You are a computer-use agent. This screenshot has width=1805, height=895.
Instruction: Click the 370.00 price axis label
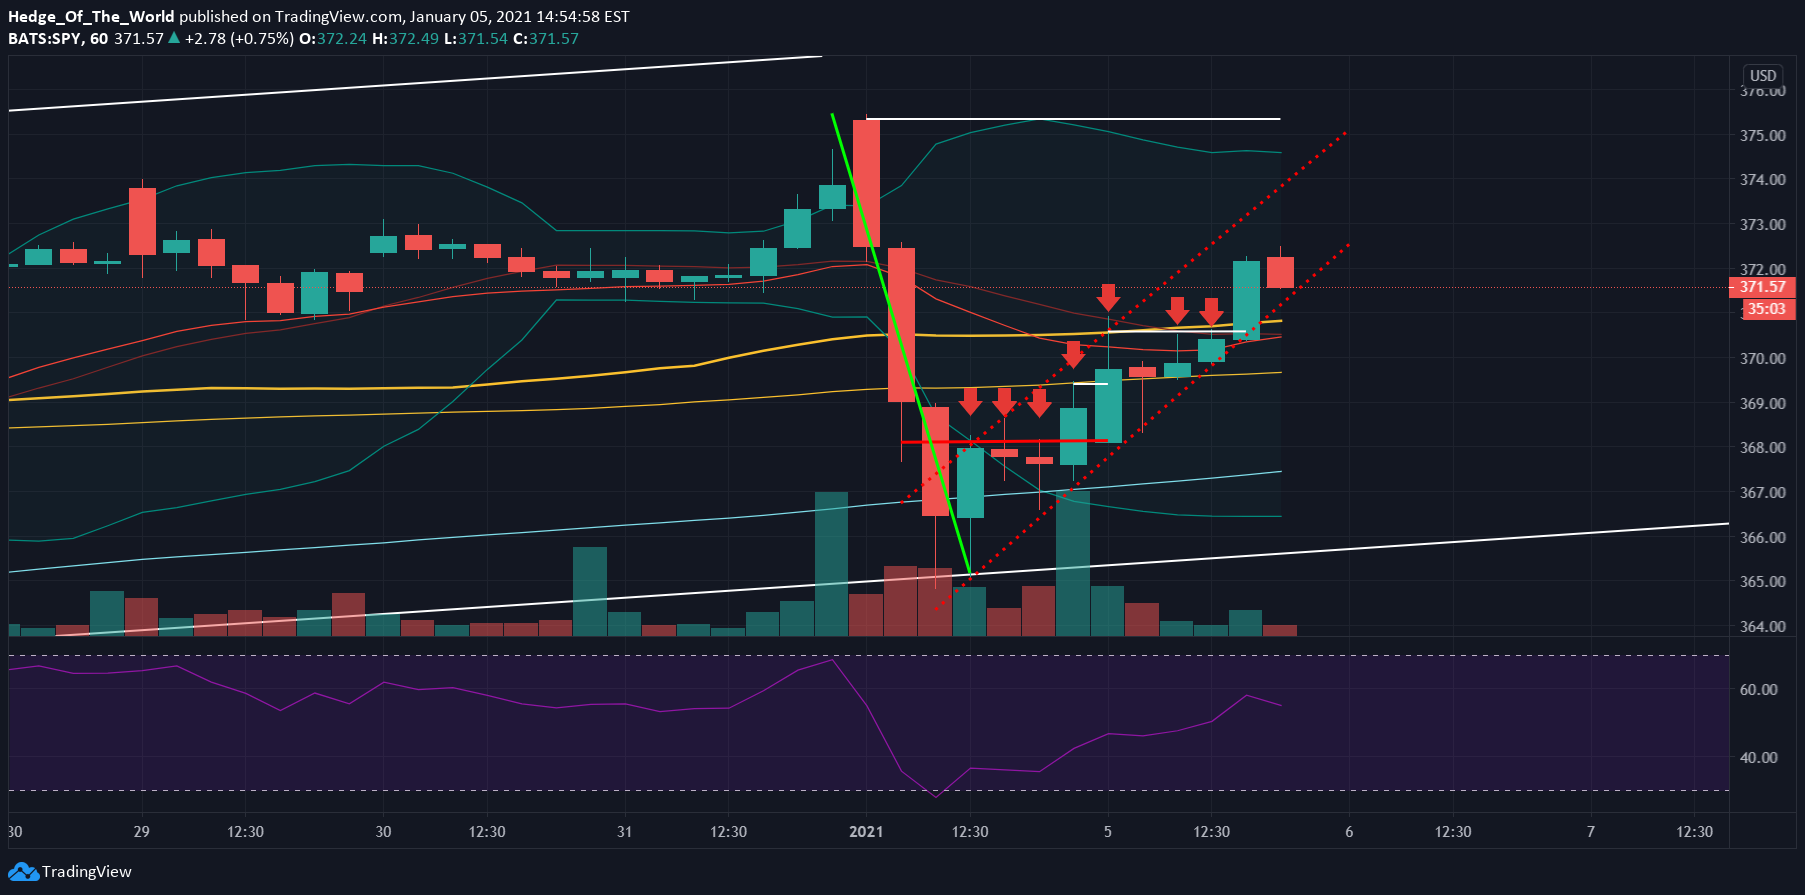(x=1762, y=358)
